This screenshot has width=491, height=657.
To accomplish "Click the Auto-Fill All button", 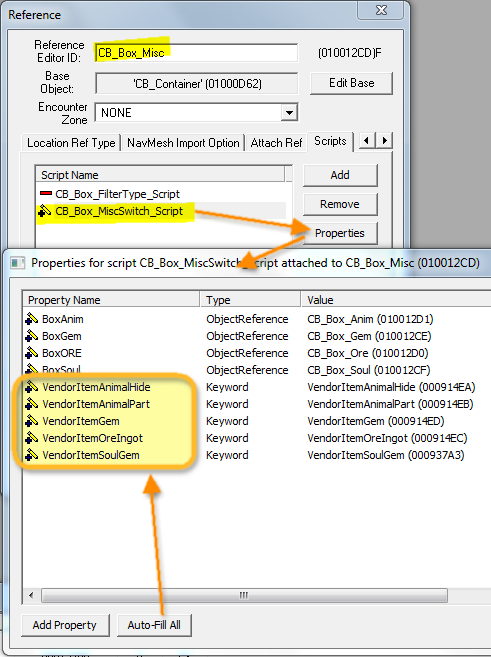I will (154, 625).
